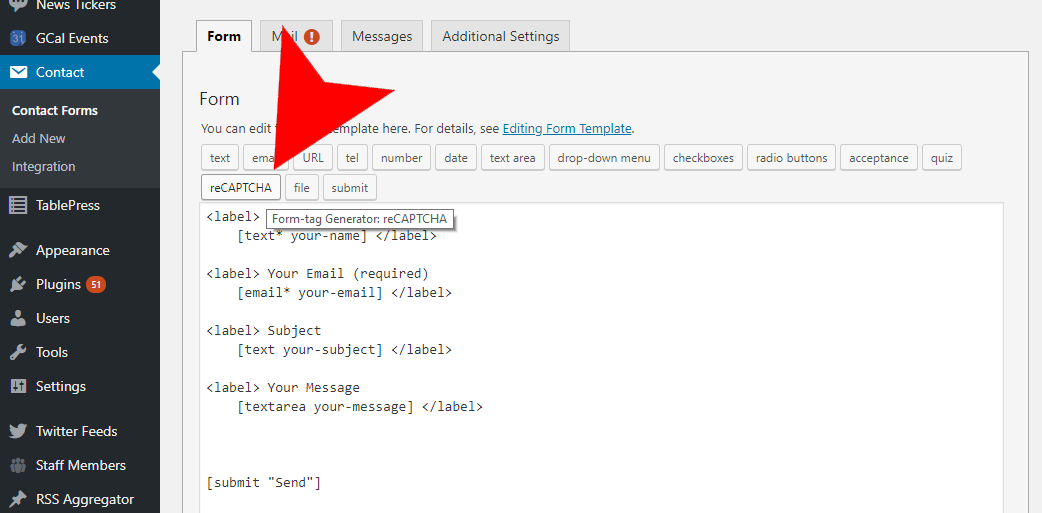
Task: Switch to the Form tab
Action: [224, 36]
